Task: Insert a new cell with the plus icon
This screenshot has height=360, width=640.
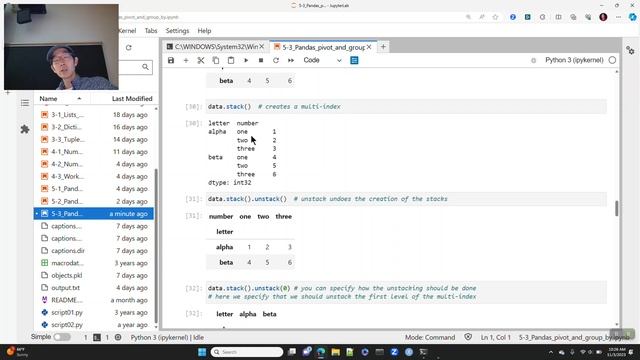Action: click(186, 60)
